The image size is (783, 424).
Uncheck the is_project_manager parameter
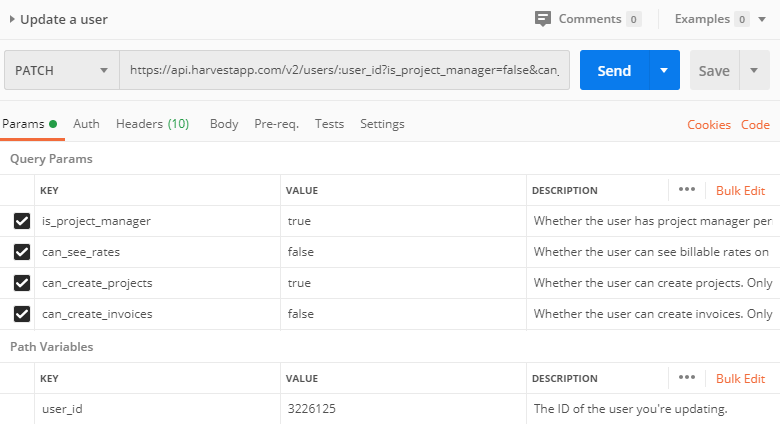pyautogui.click(x=22, y=221)
